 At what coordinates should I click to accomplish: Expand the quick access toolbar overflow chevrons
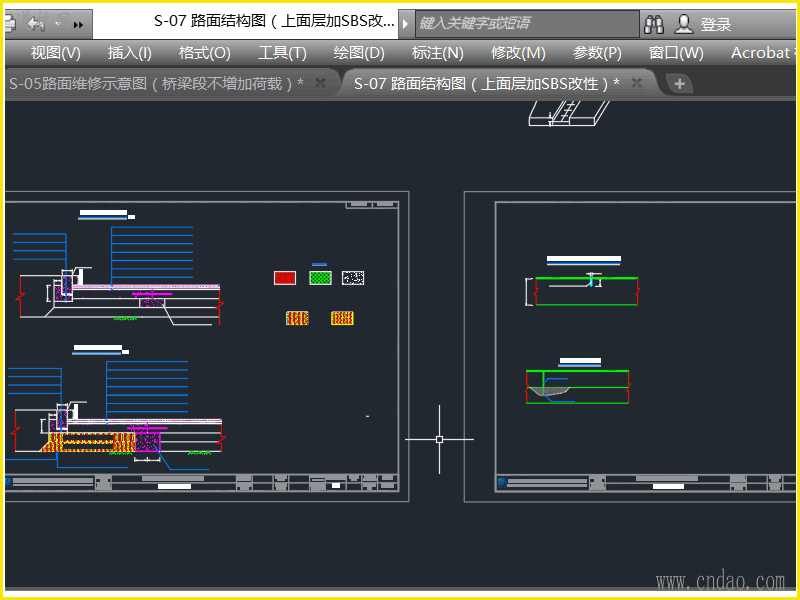pos(79,23)
